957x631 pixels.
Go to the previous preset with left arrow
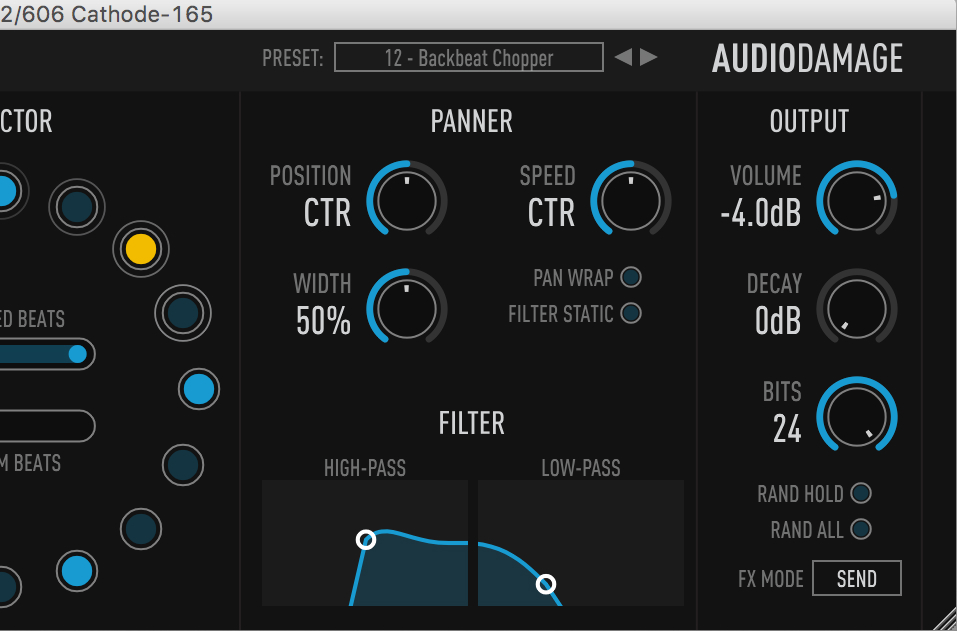[x=623, y=57]
